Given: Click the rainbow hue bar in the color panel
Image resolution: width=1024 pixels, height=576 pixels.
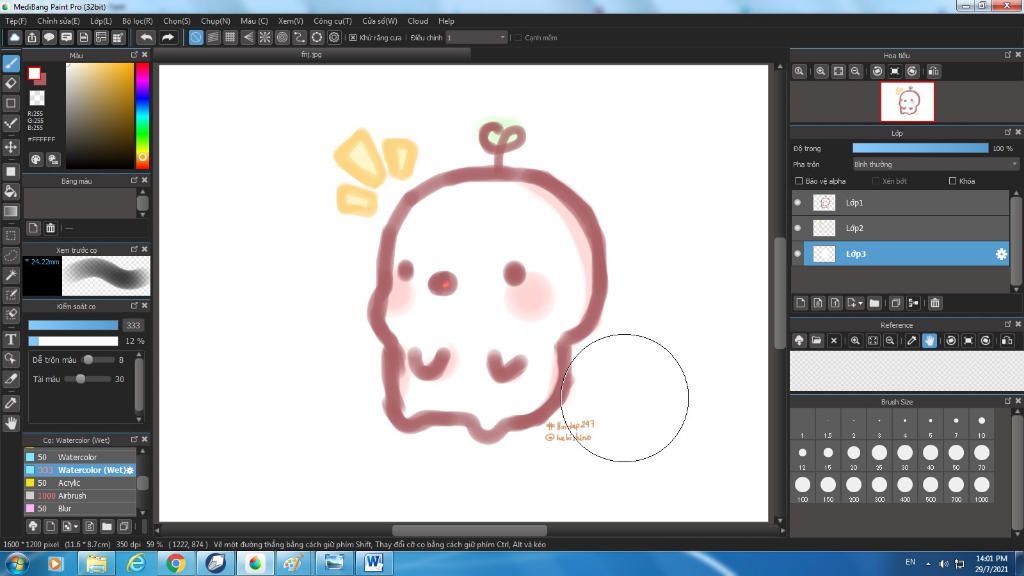Looking at the screenshot, I should pyautogui.click(x=142, y=115).
